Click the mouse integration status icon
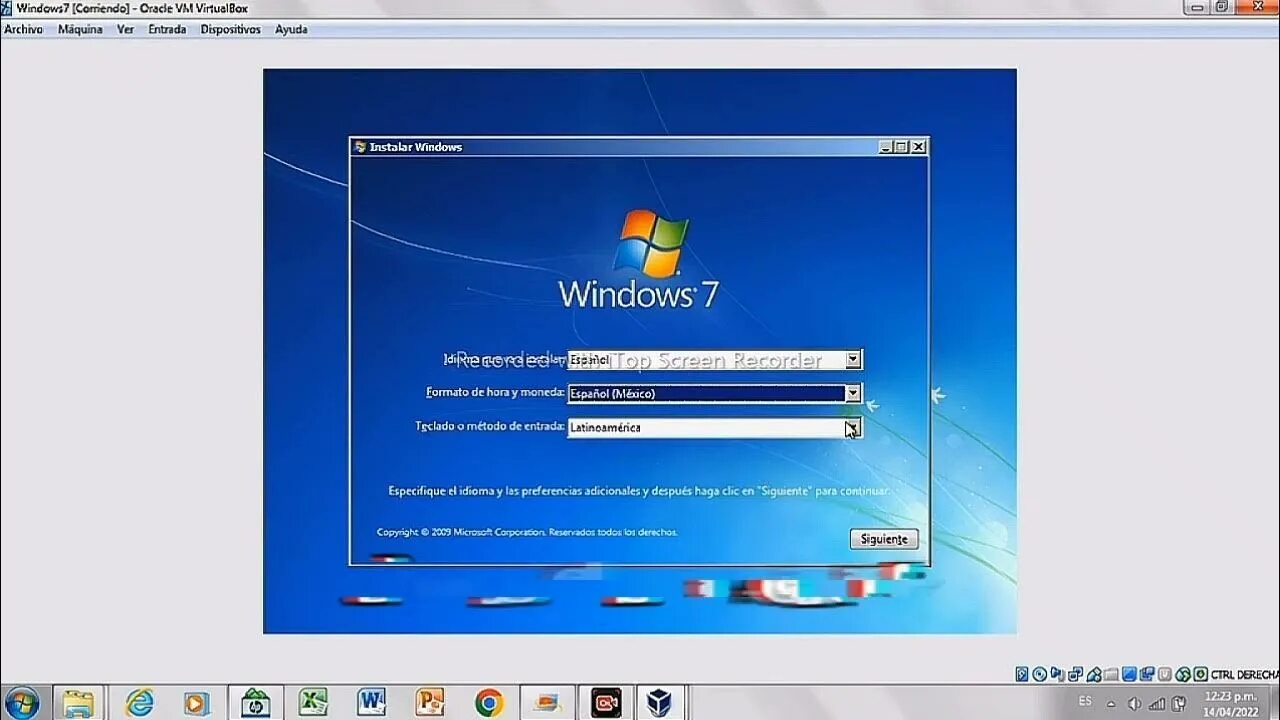 coord(1183,674)
